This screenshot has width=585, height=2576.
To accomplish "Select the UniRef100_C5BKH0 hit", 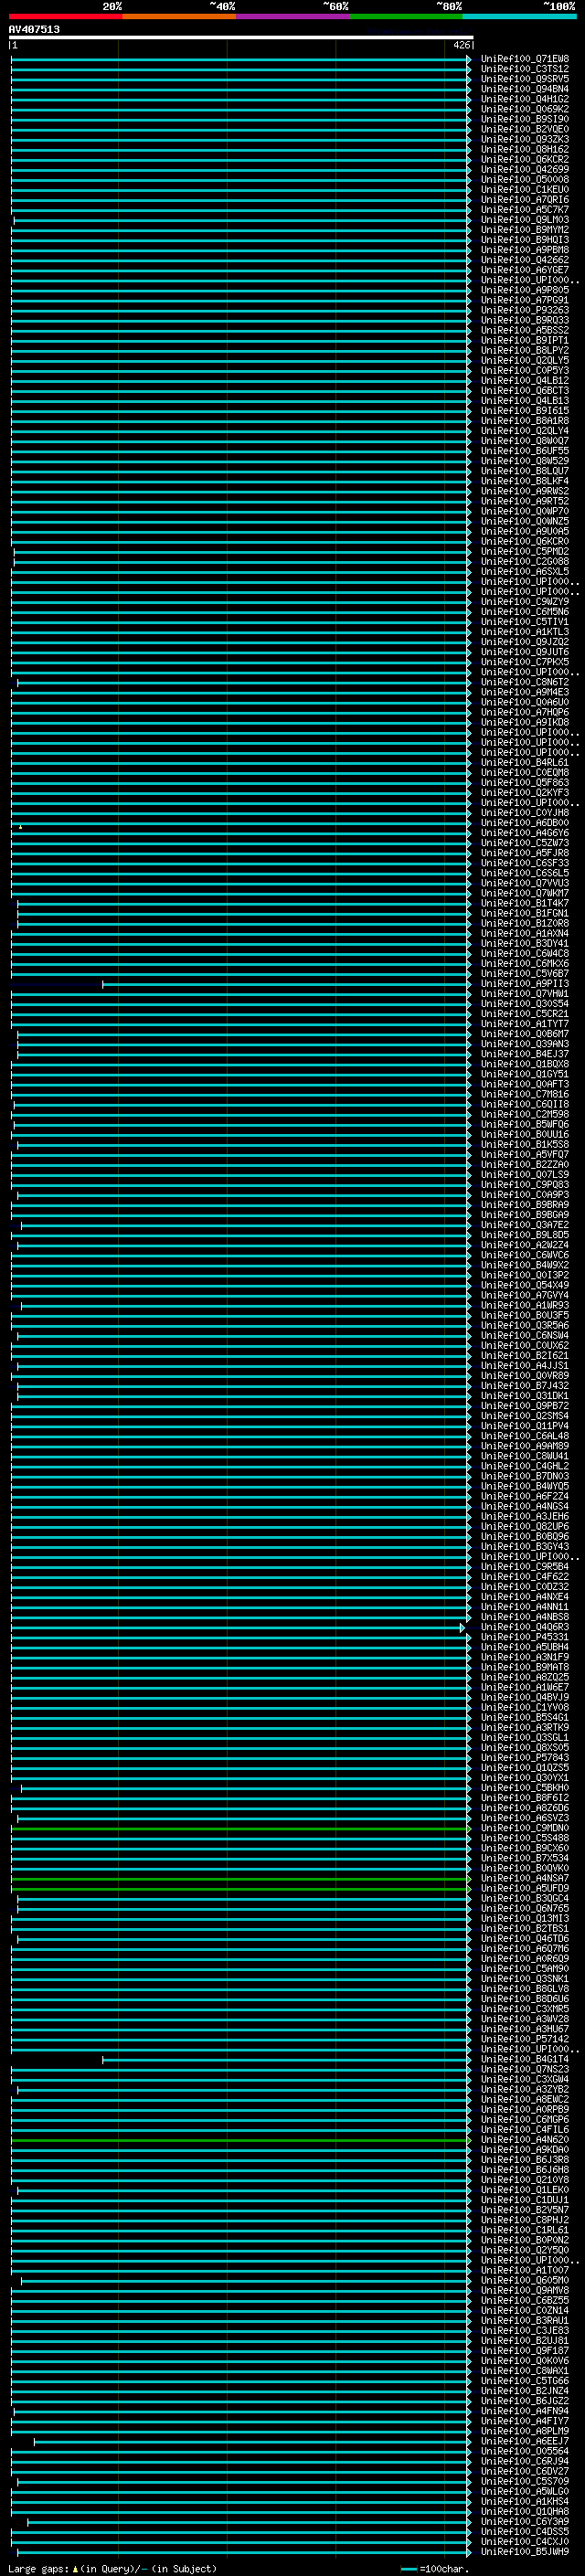I will click(524, 1789).
